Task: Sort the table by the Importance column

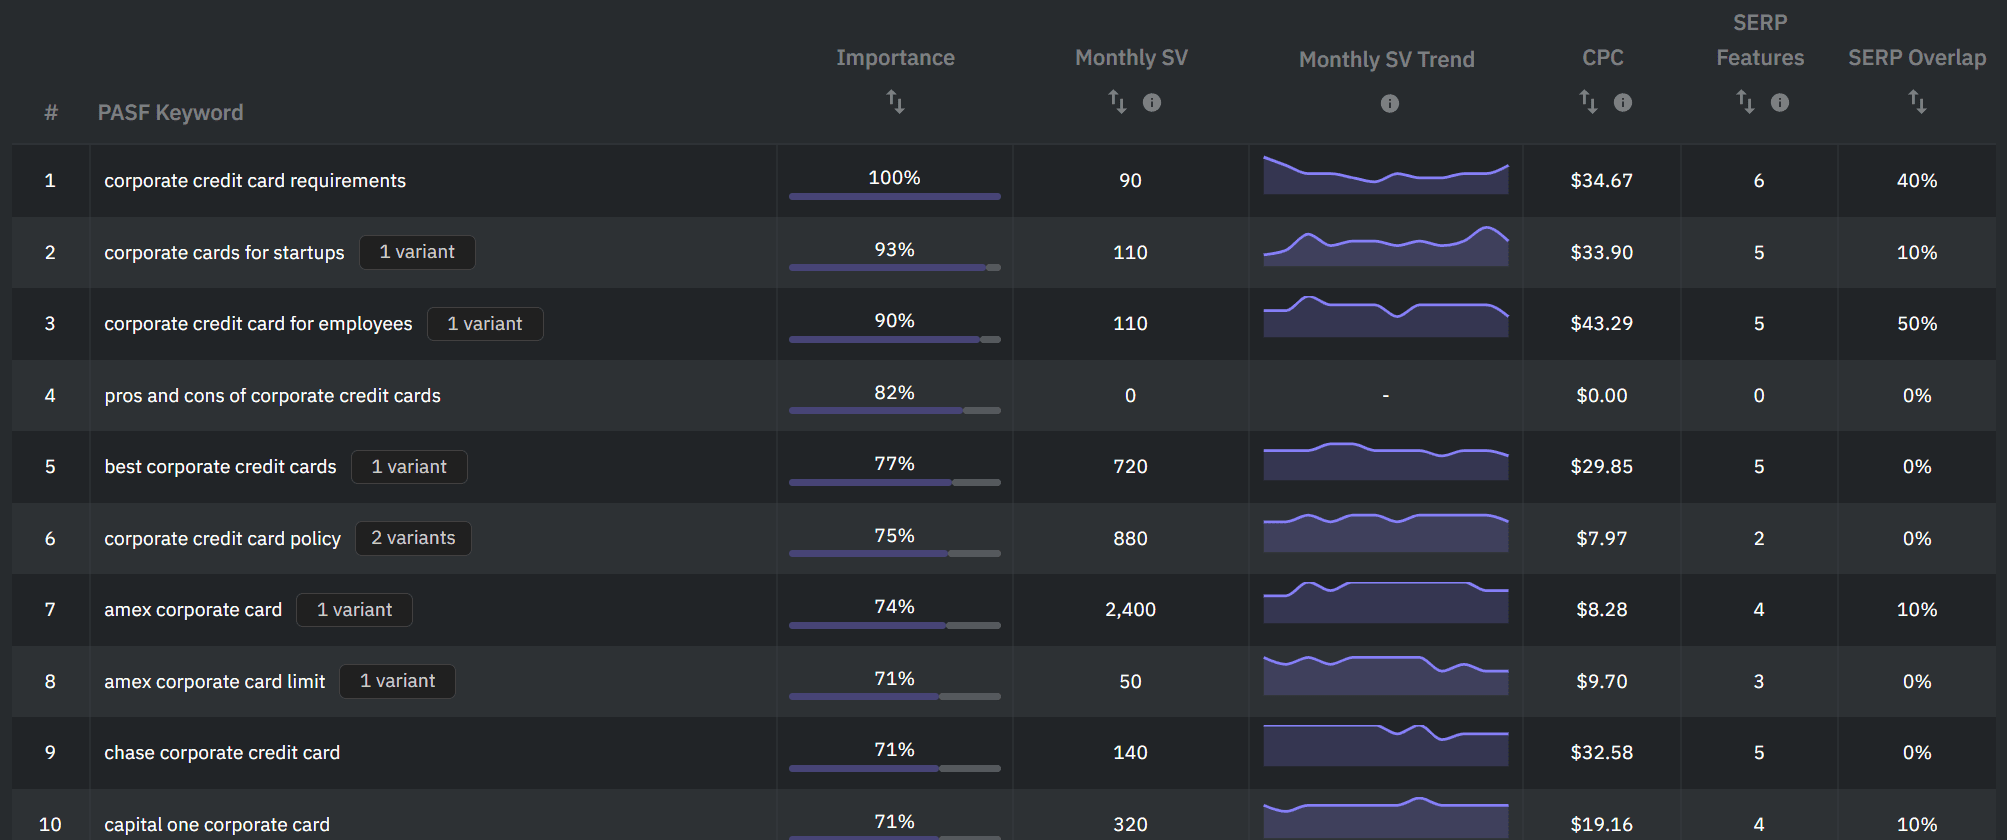Action: click(895, 102)
